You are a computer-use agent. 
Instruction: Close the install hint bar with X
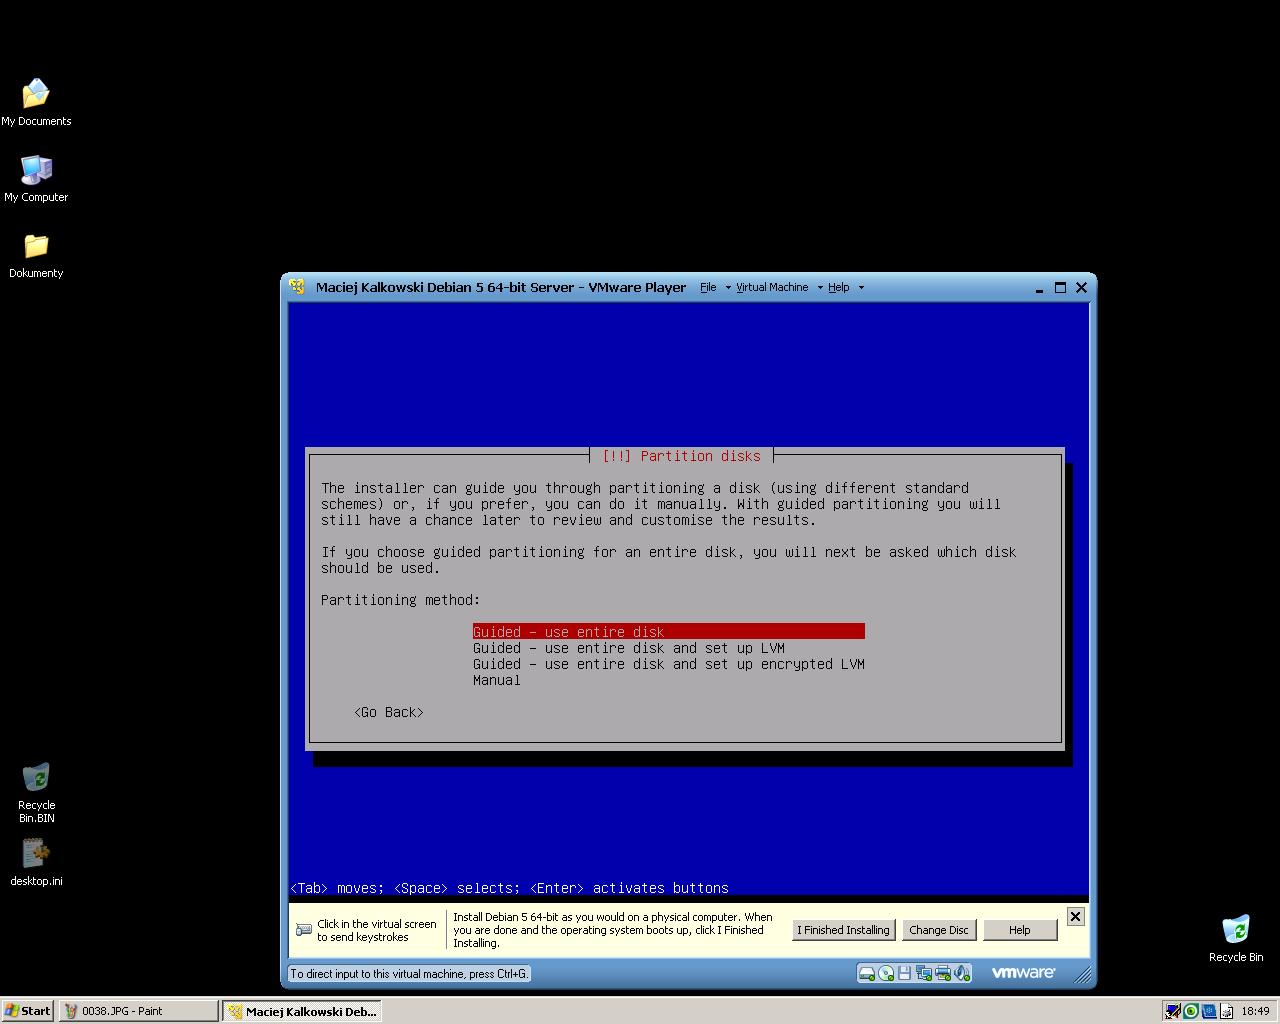tap(1075, 916)
